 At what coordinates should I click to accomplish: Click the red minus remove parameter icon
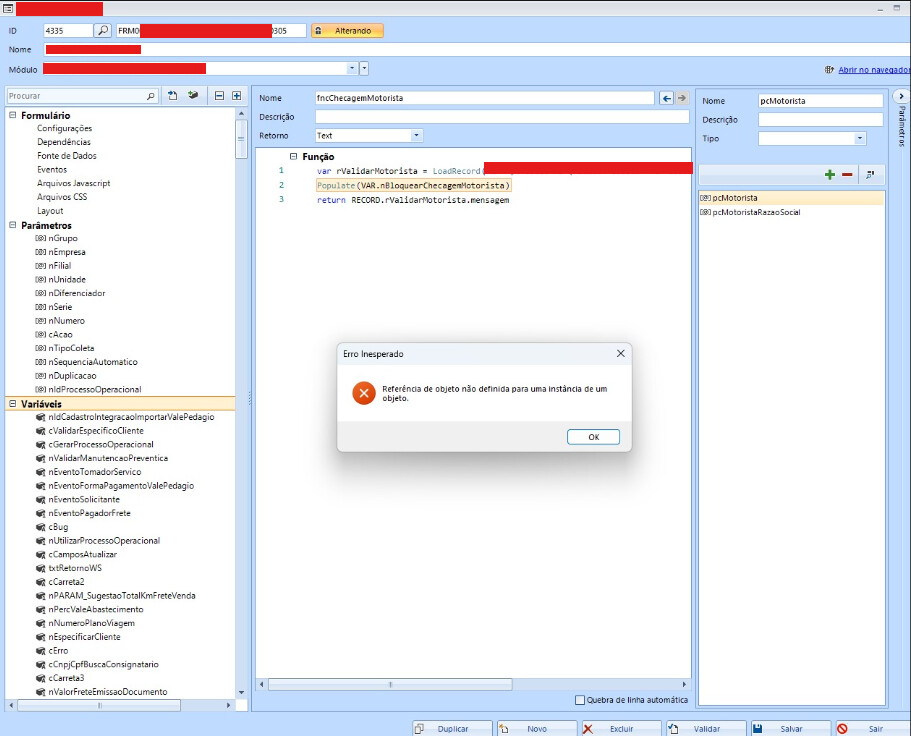(847, 175)
